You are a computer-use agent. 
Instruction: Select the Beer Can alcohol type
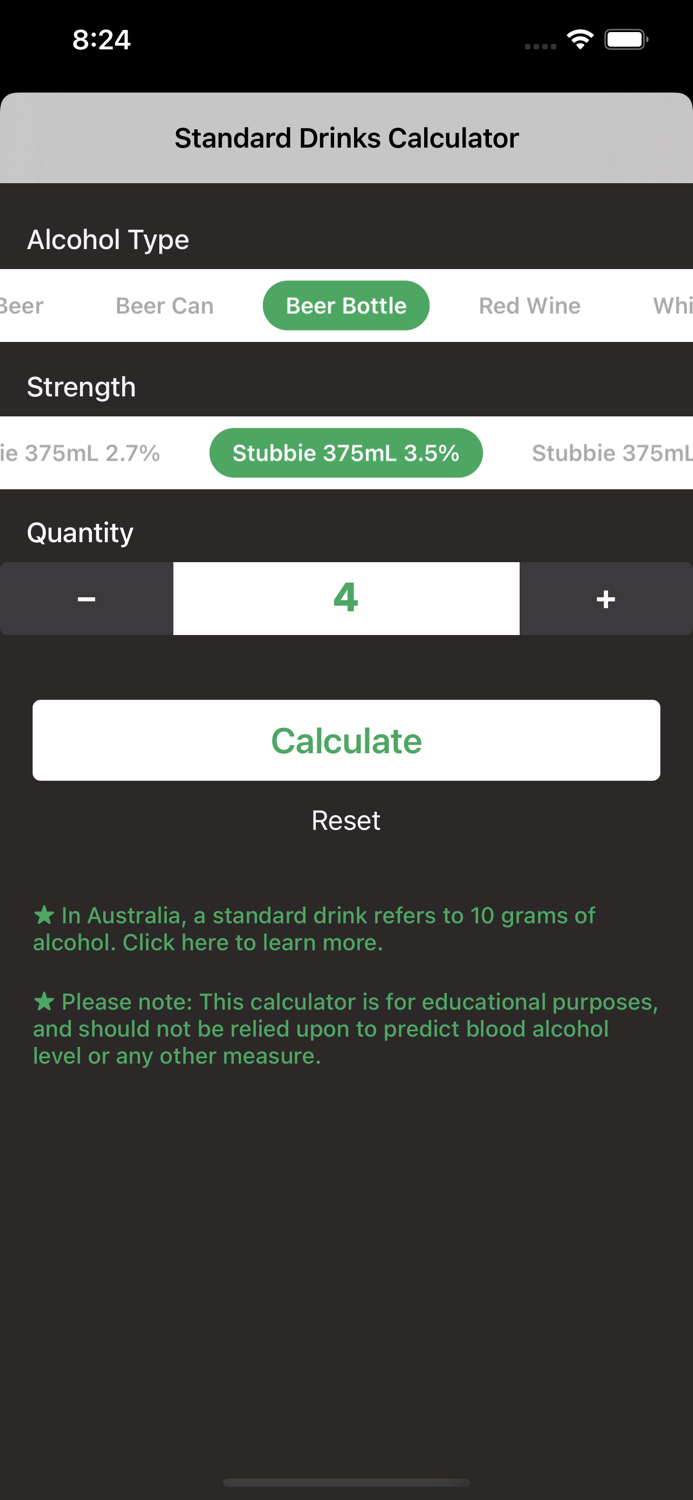pos(164,306)
